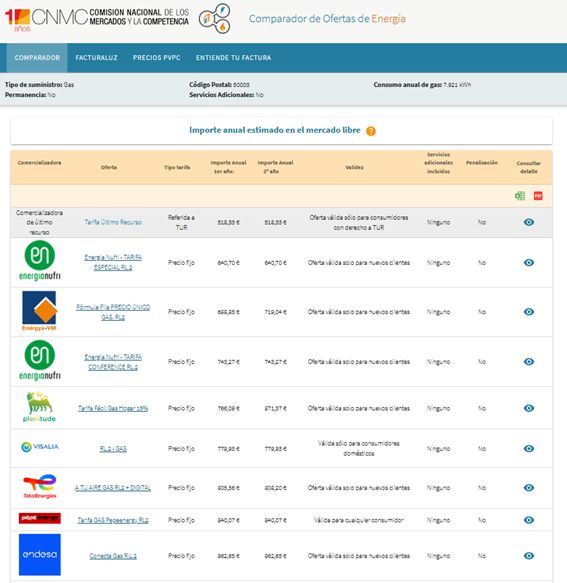View detail eye for TARIFA CONFERENCE RL.2 row
The width and height of the screenshot is (567, 583).
(529, 361)
